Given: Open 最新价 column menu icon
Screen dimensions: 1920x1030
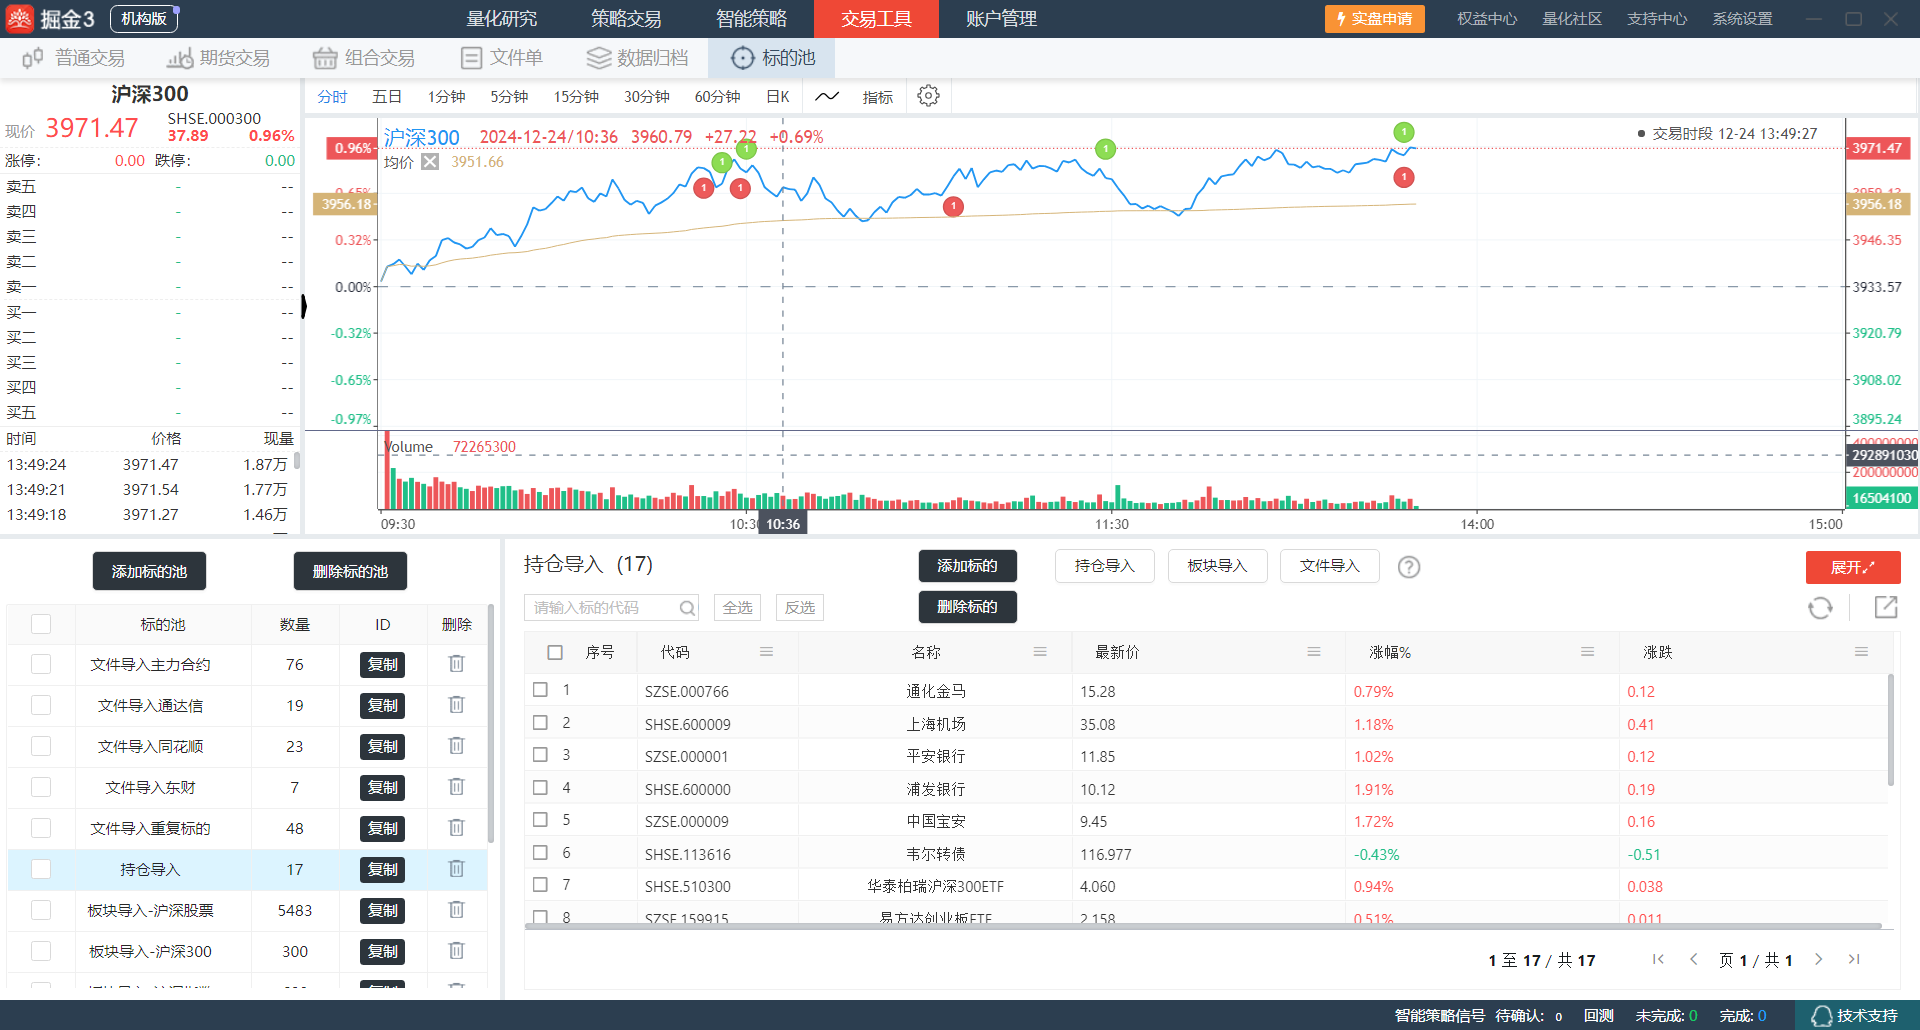Looking at the screenshot, I should [x=1314, y=652].
